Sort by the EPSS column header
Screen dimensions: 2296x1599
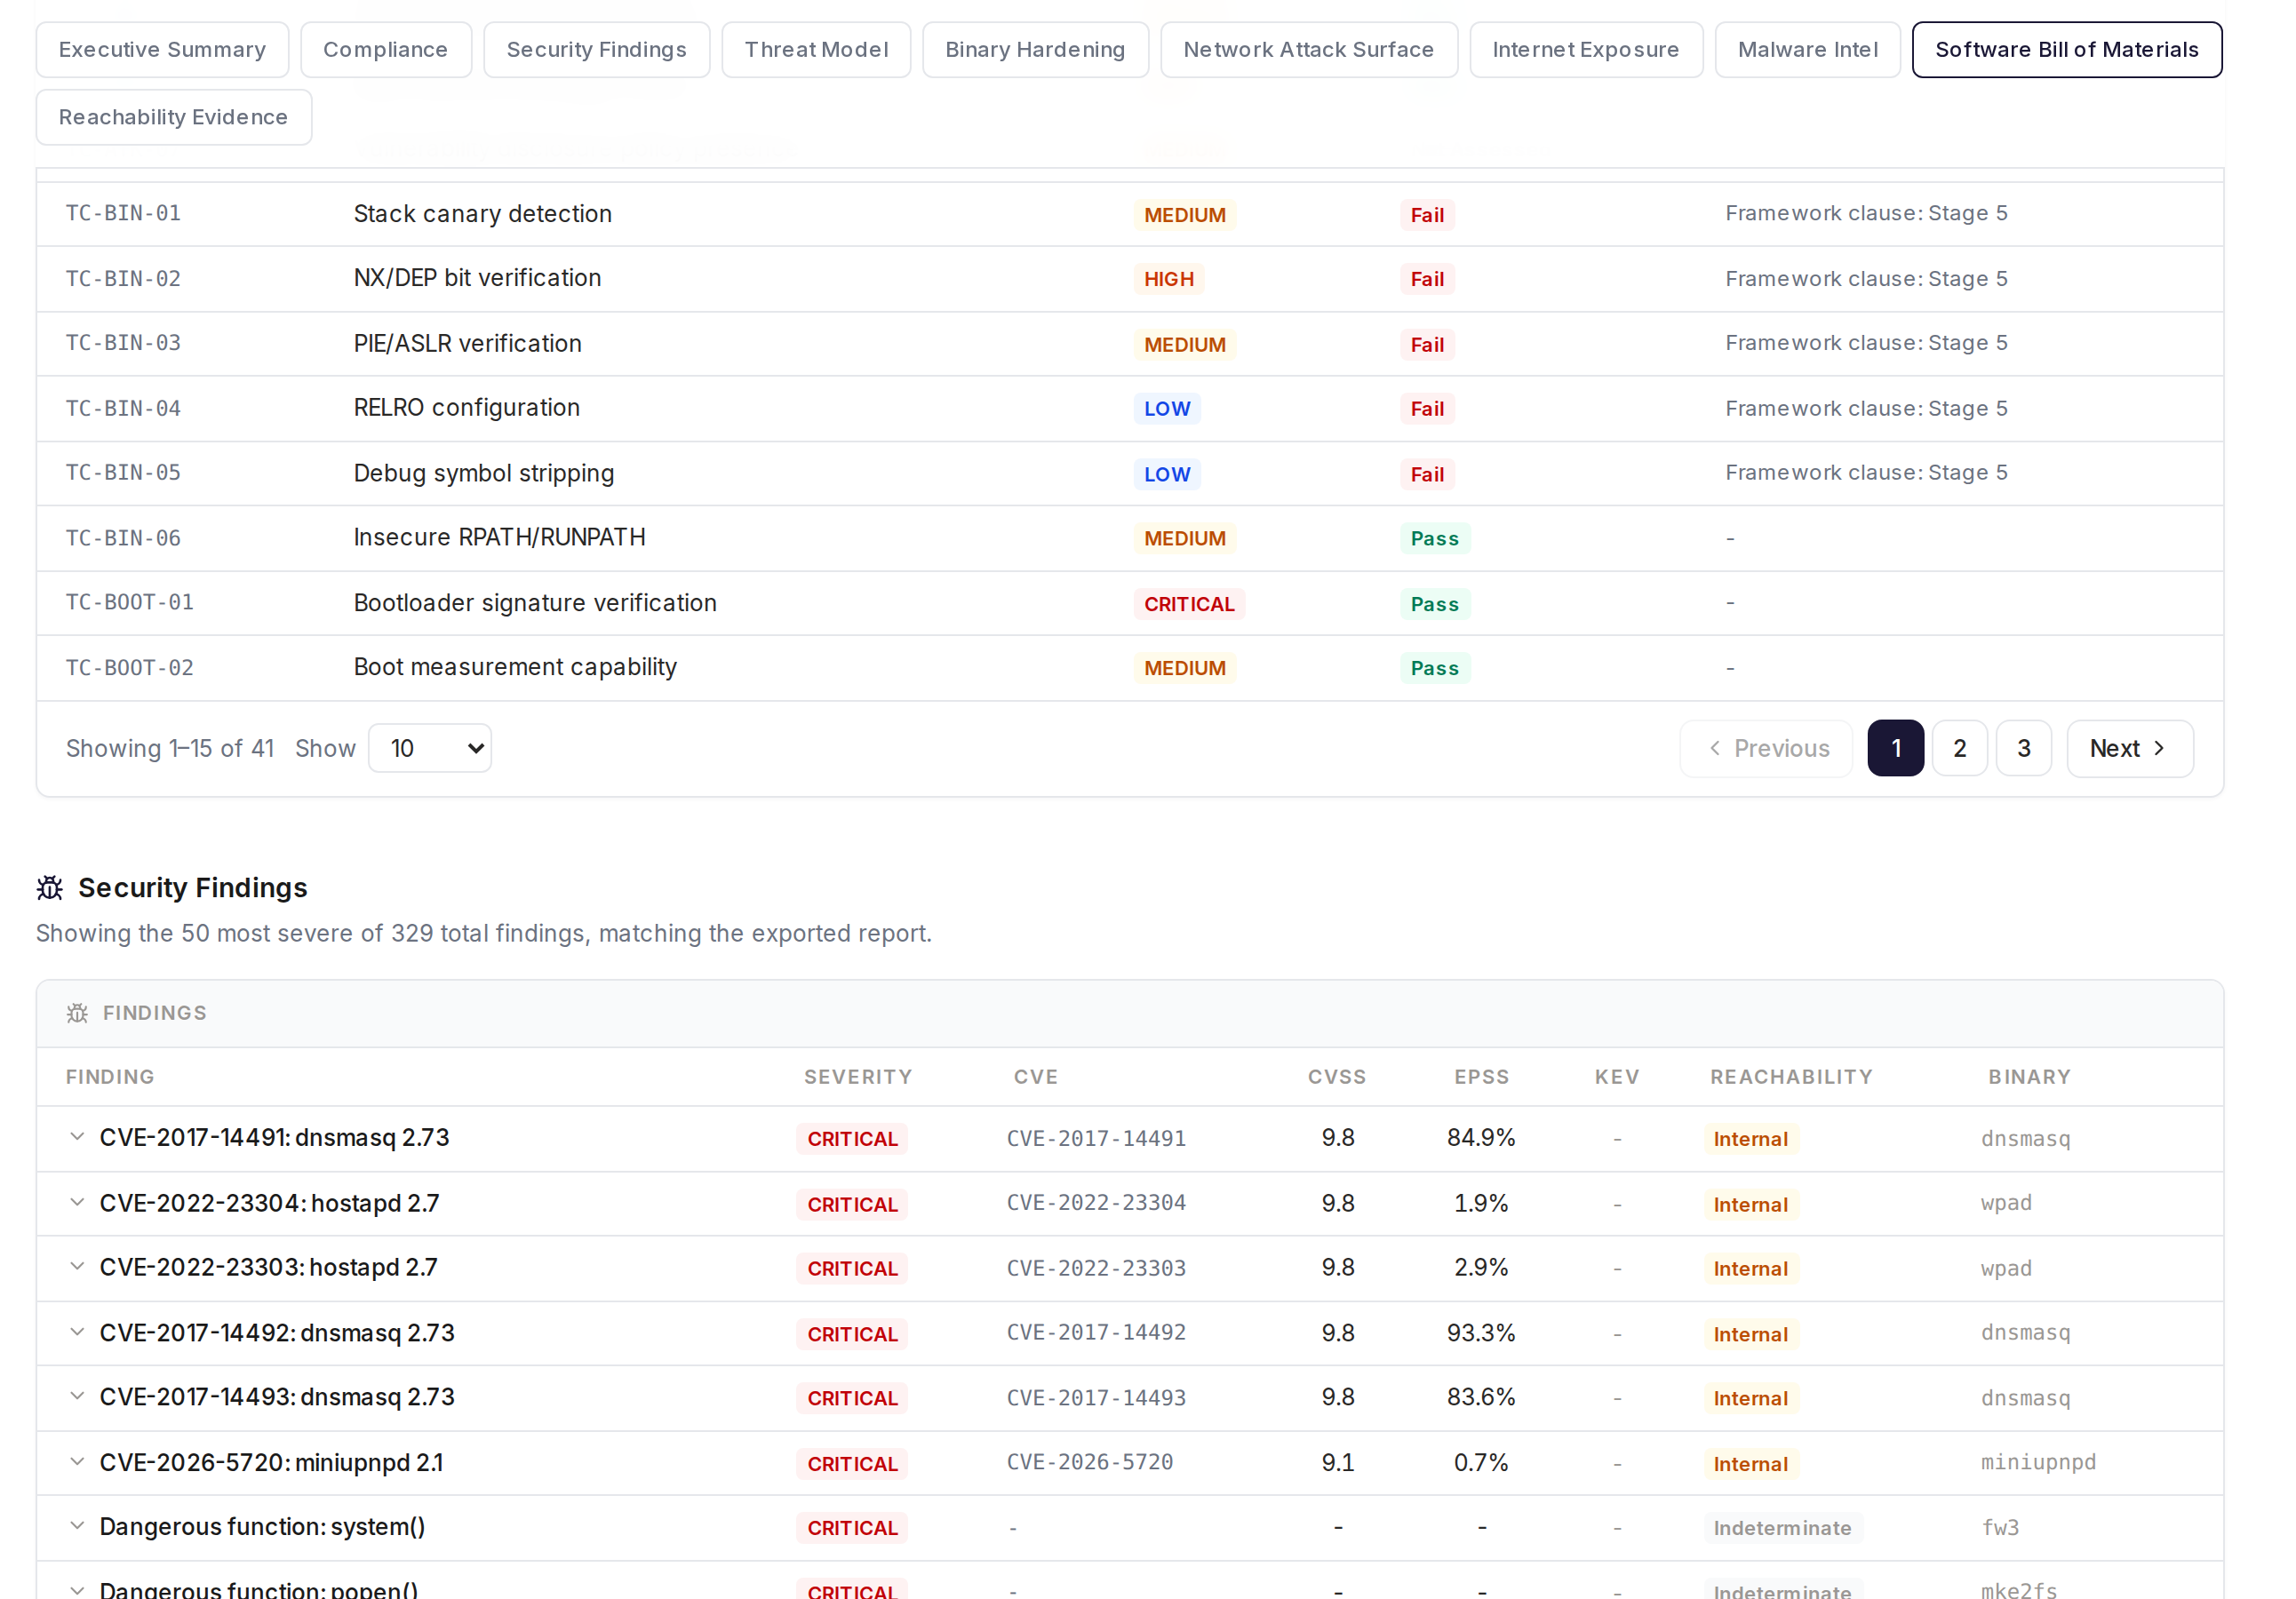[1481, 1077]
